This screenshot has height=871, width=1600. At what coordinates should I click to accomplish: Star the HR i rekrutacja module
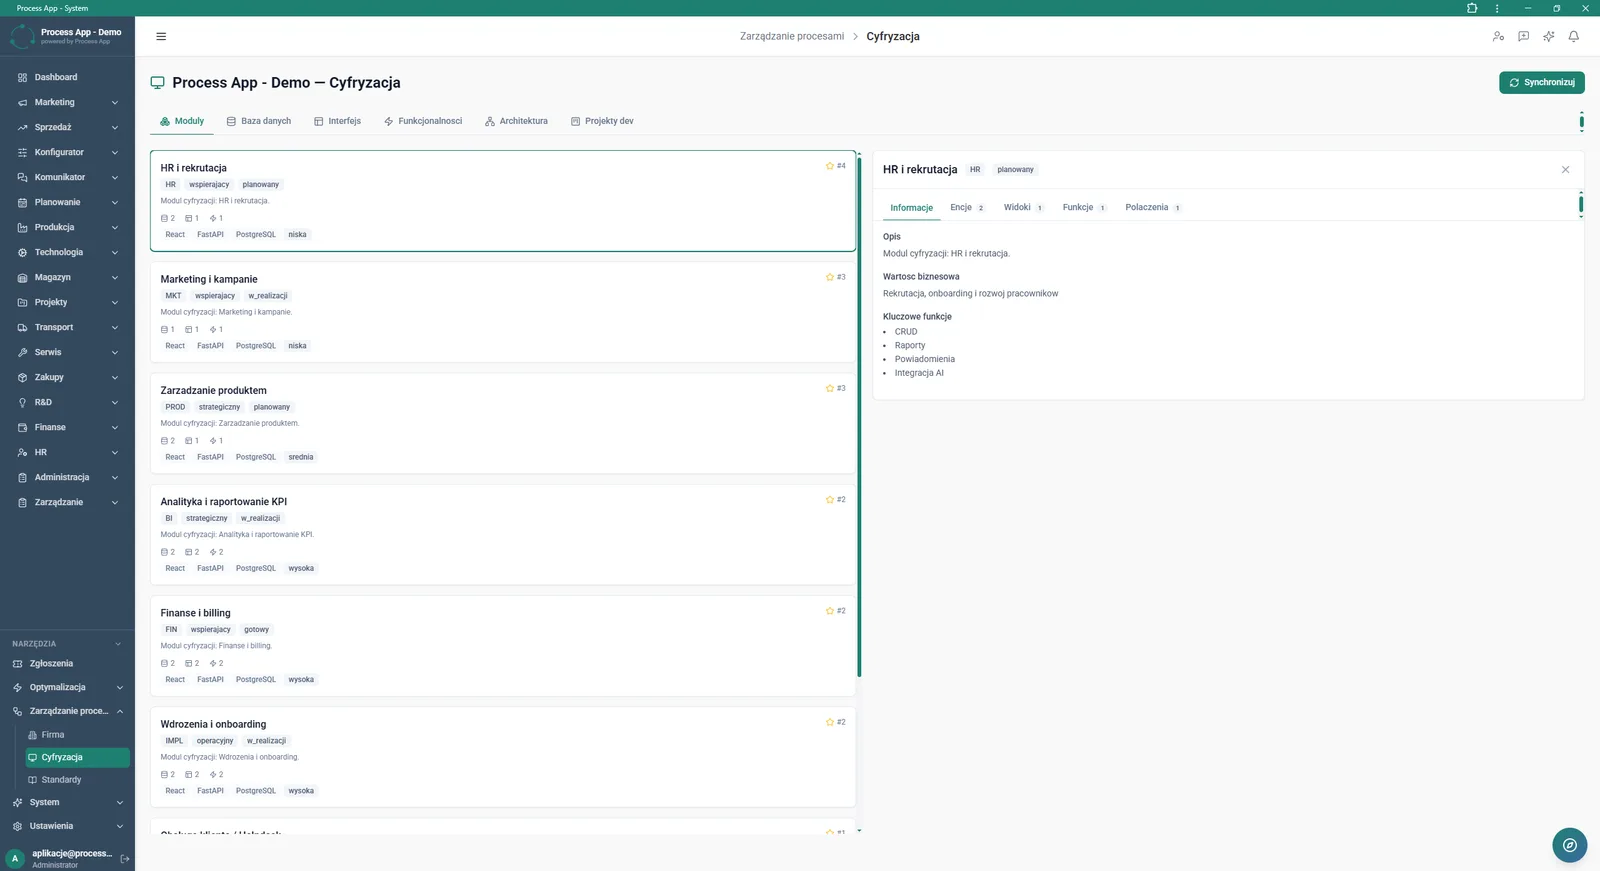[830, 166]
